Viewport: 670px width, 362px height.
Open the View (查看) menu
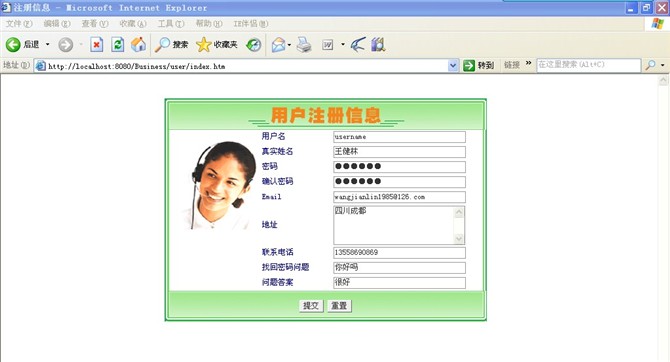95,24
